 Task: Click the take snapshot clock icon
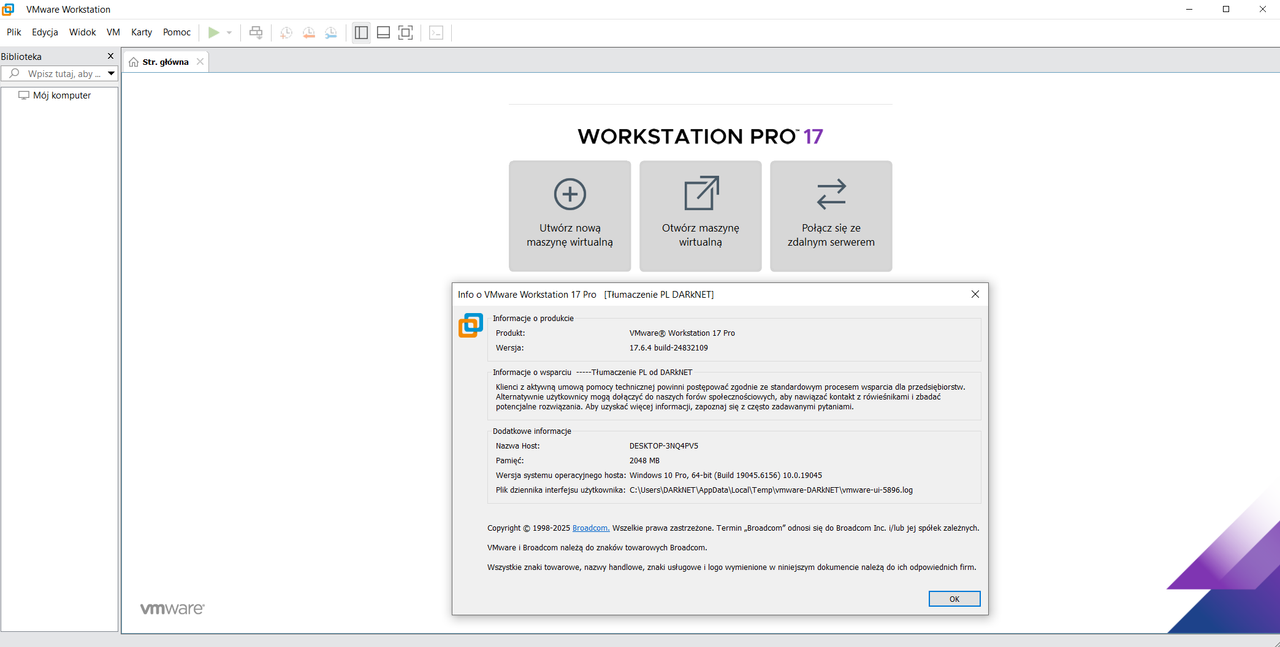(x=286, y=32)
